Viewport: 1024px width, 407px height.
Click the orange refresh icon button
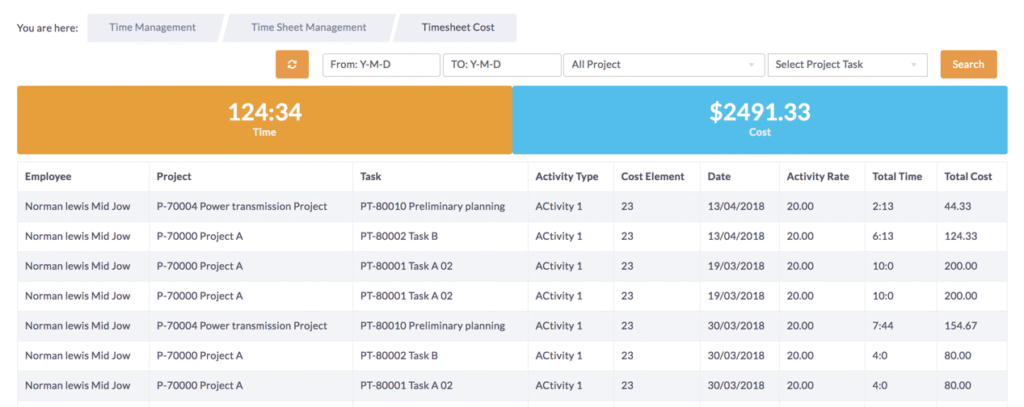(x=292, y=64)
